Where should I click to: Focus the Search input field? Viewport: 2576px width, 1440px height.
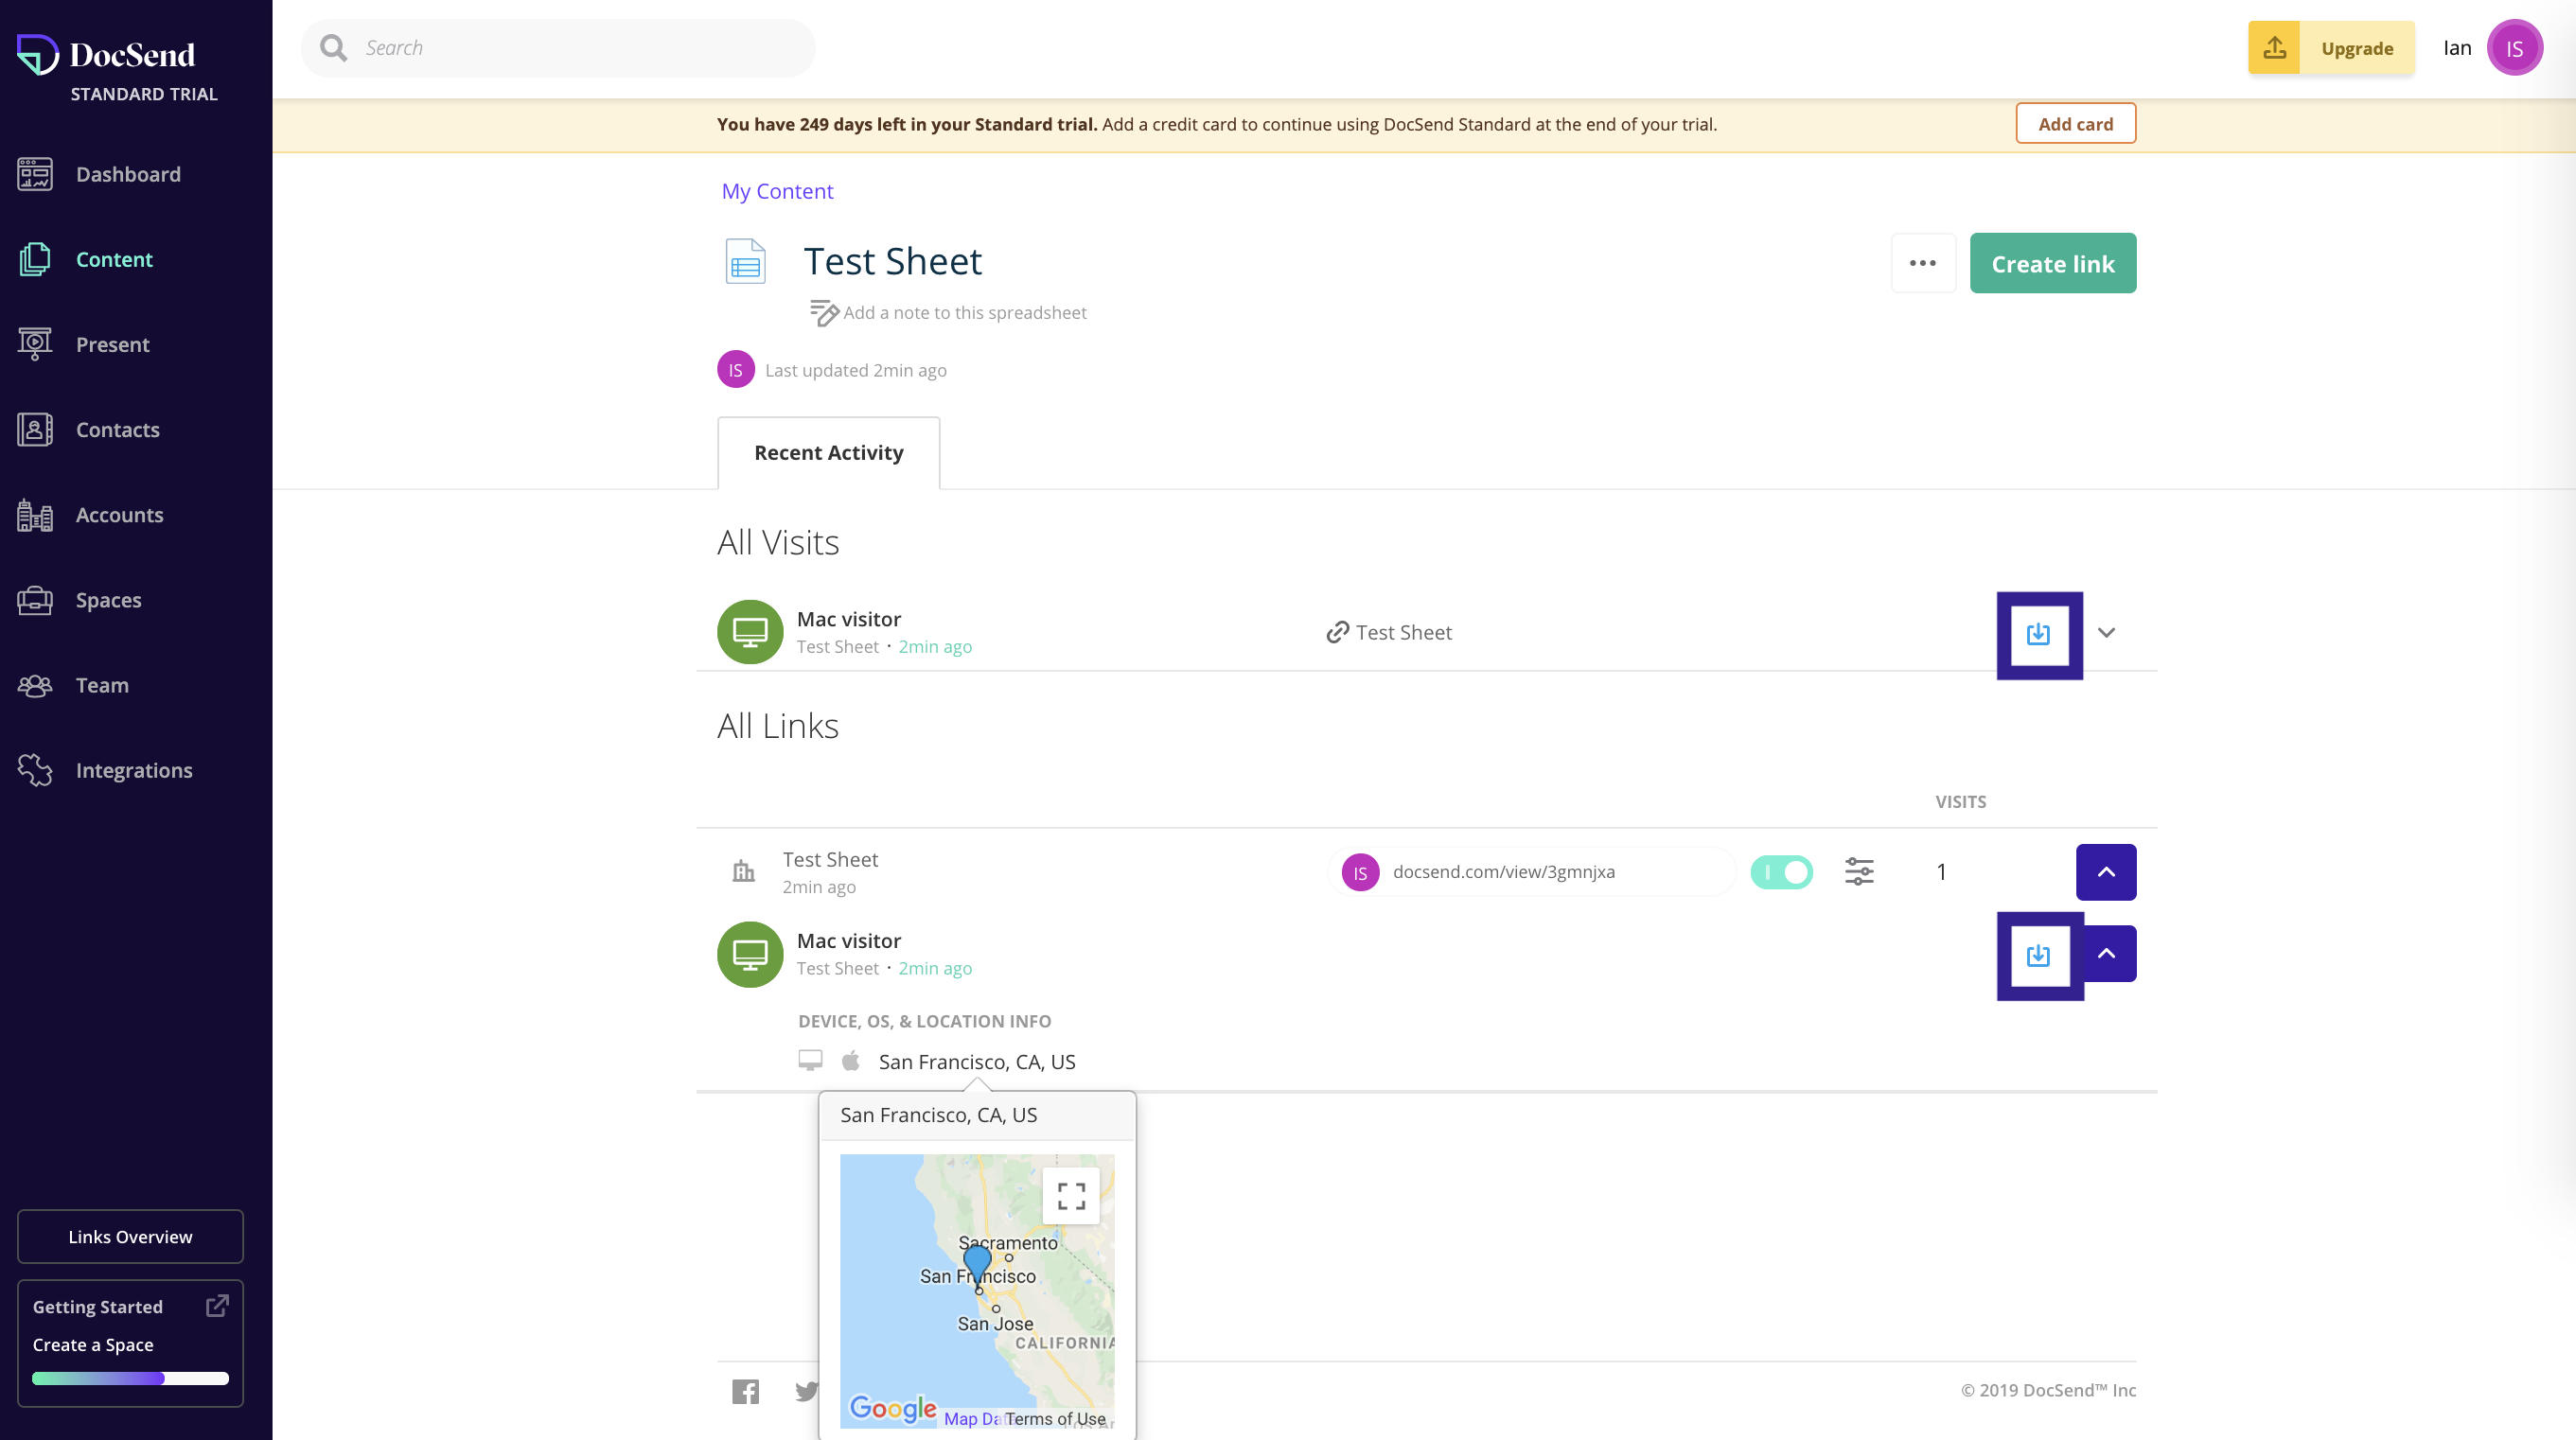(558, 48)
